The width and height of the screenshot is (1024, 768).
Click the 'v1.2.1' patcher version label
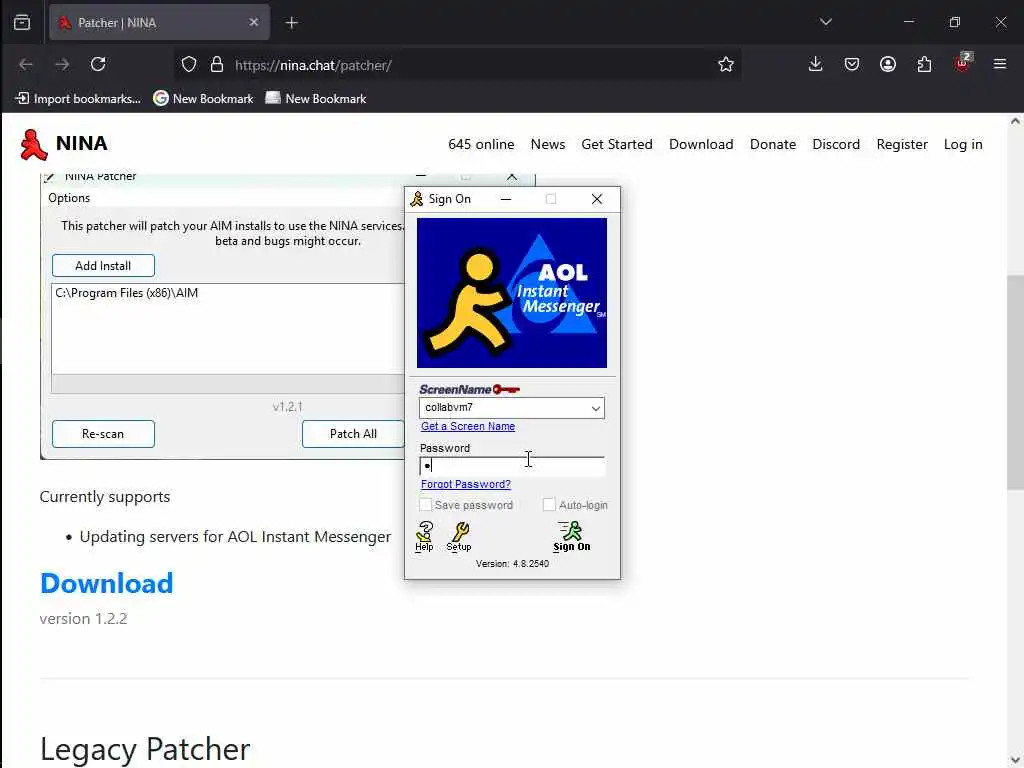287,407
